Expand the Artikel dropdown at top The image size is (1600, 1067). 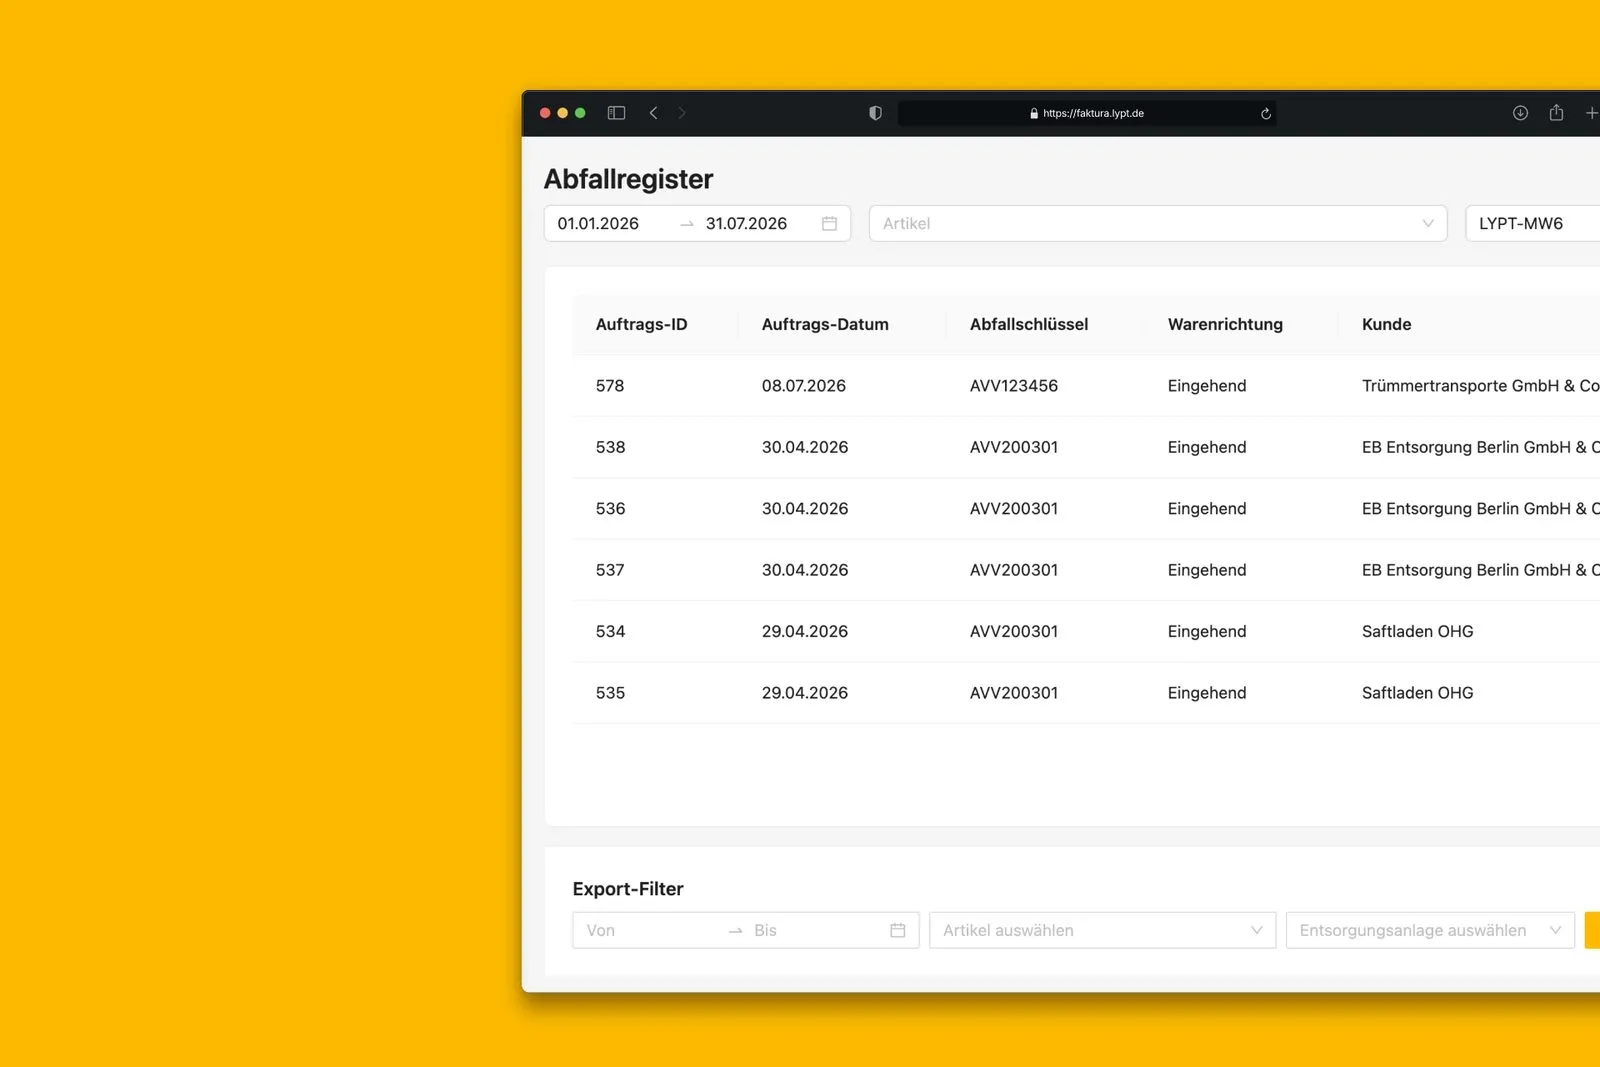tap(1158, 224)
